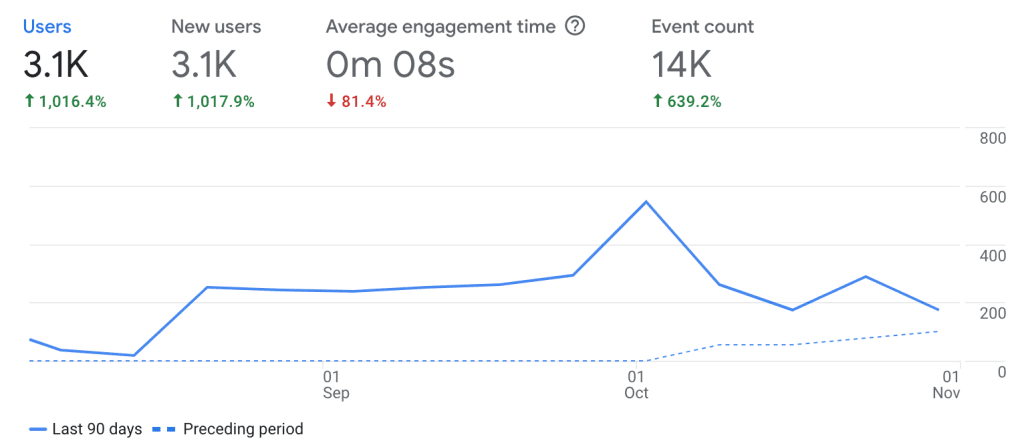Select the 01 Sep date on the axis
1024x445 pixels.
click(336, 384)
